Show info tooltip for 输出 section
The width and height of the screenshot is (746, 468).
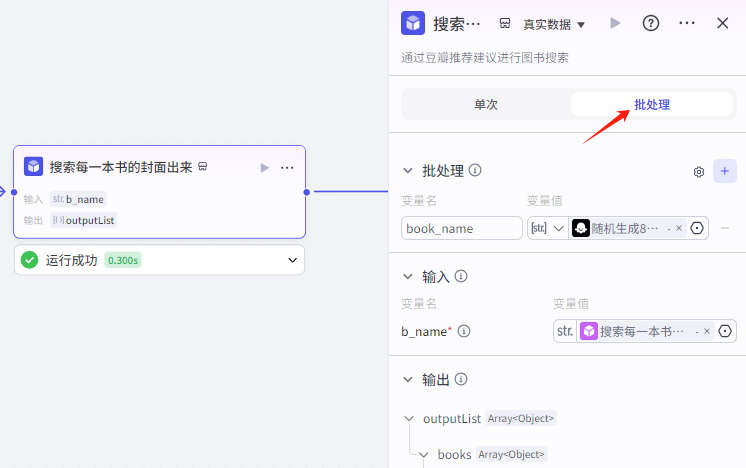[x=461, y=379]
